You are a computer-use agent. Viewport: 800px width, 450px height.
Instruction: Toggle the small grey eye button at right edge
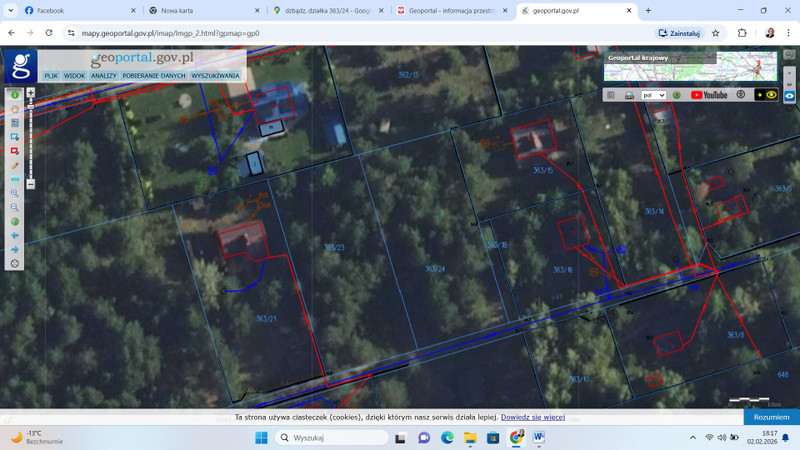click(x=789, y=86)
